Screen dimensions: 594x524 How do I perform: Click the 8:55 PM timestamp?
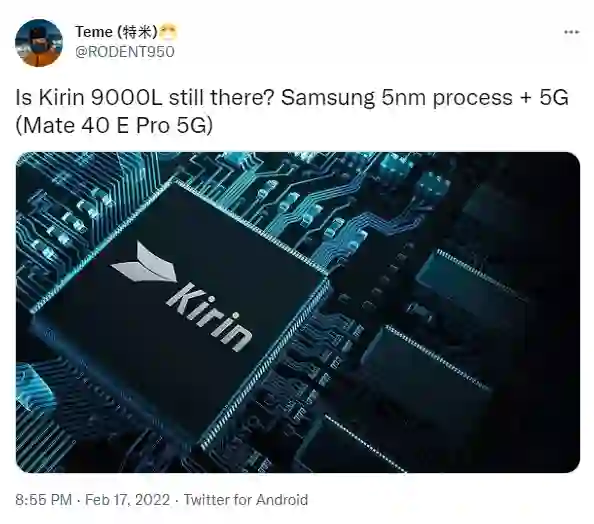[44, 500]
